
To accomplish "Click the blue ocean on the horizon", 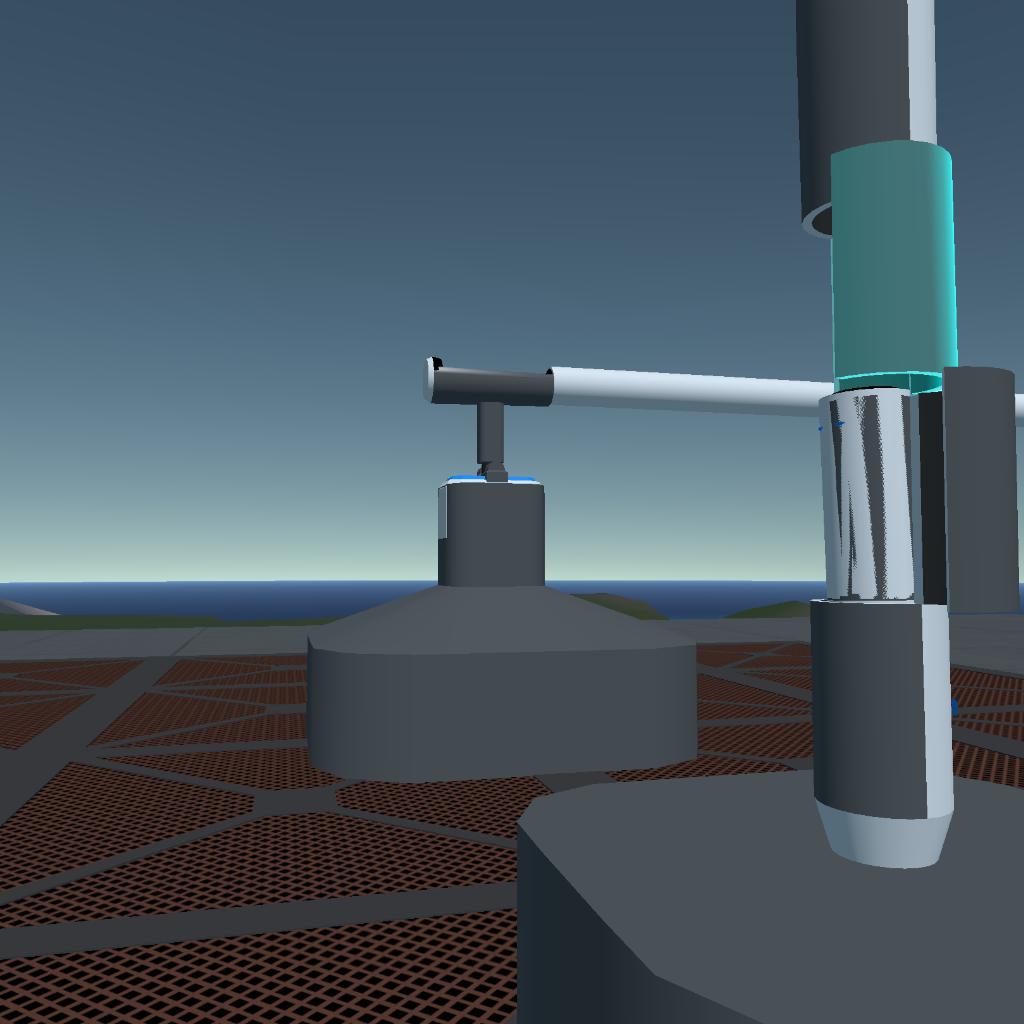I will [x=200, y=598].
